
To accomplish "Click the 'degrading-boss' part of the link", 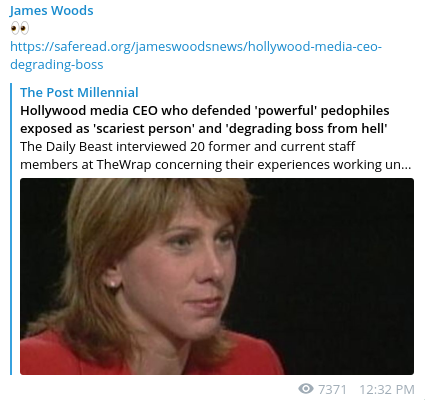I will 57,64.
